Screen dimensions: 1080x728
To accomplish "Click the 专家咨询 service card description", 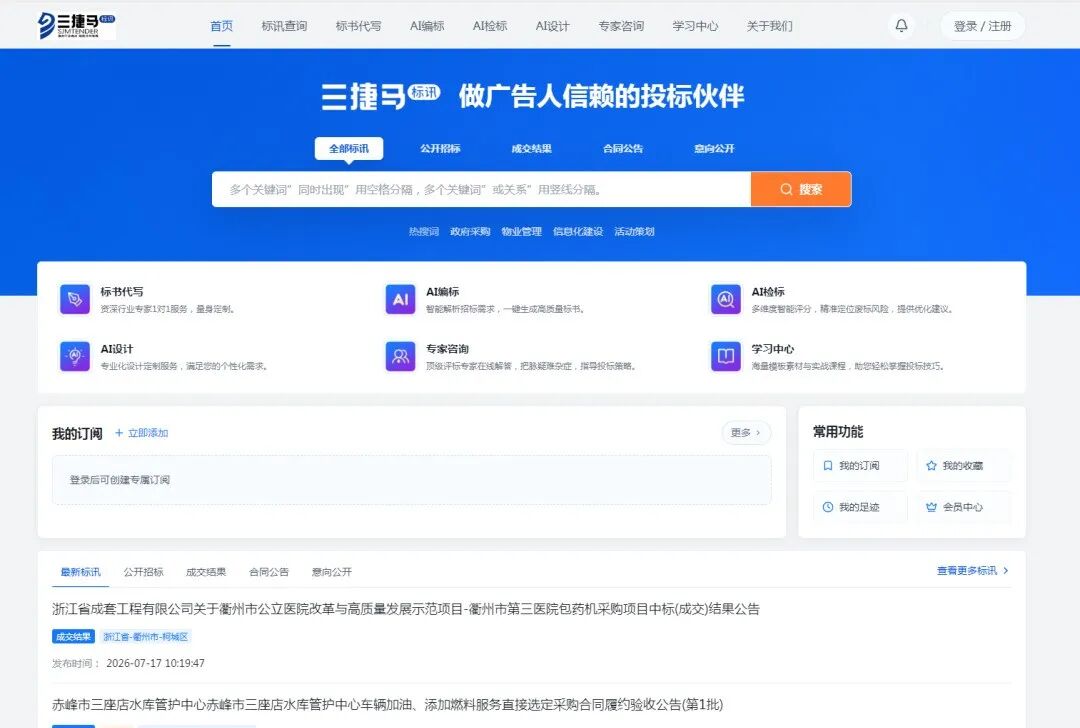I will pyautogui.click(x=530, y=366).
